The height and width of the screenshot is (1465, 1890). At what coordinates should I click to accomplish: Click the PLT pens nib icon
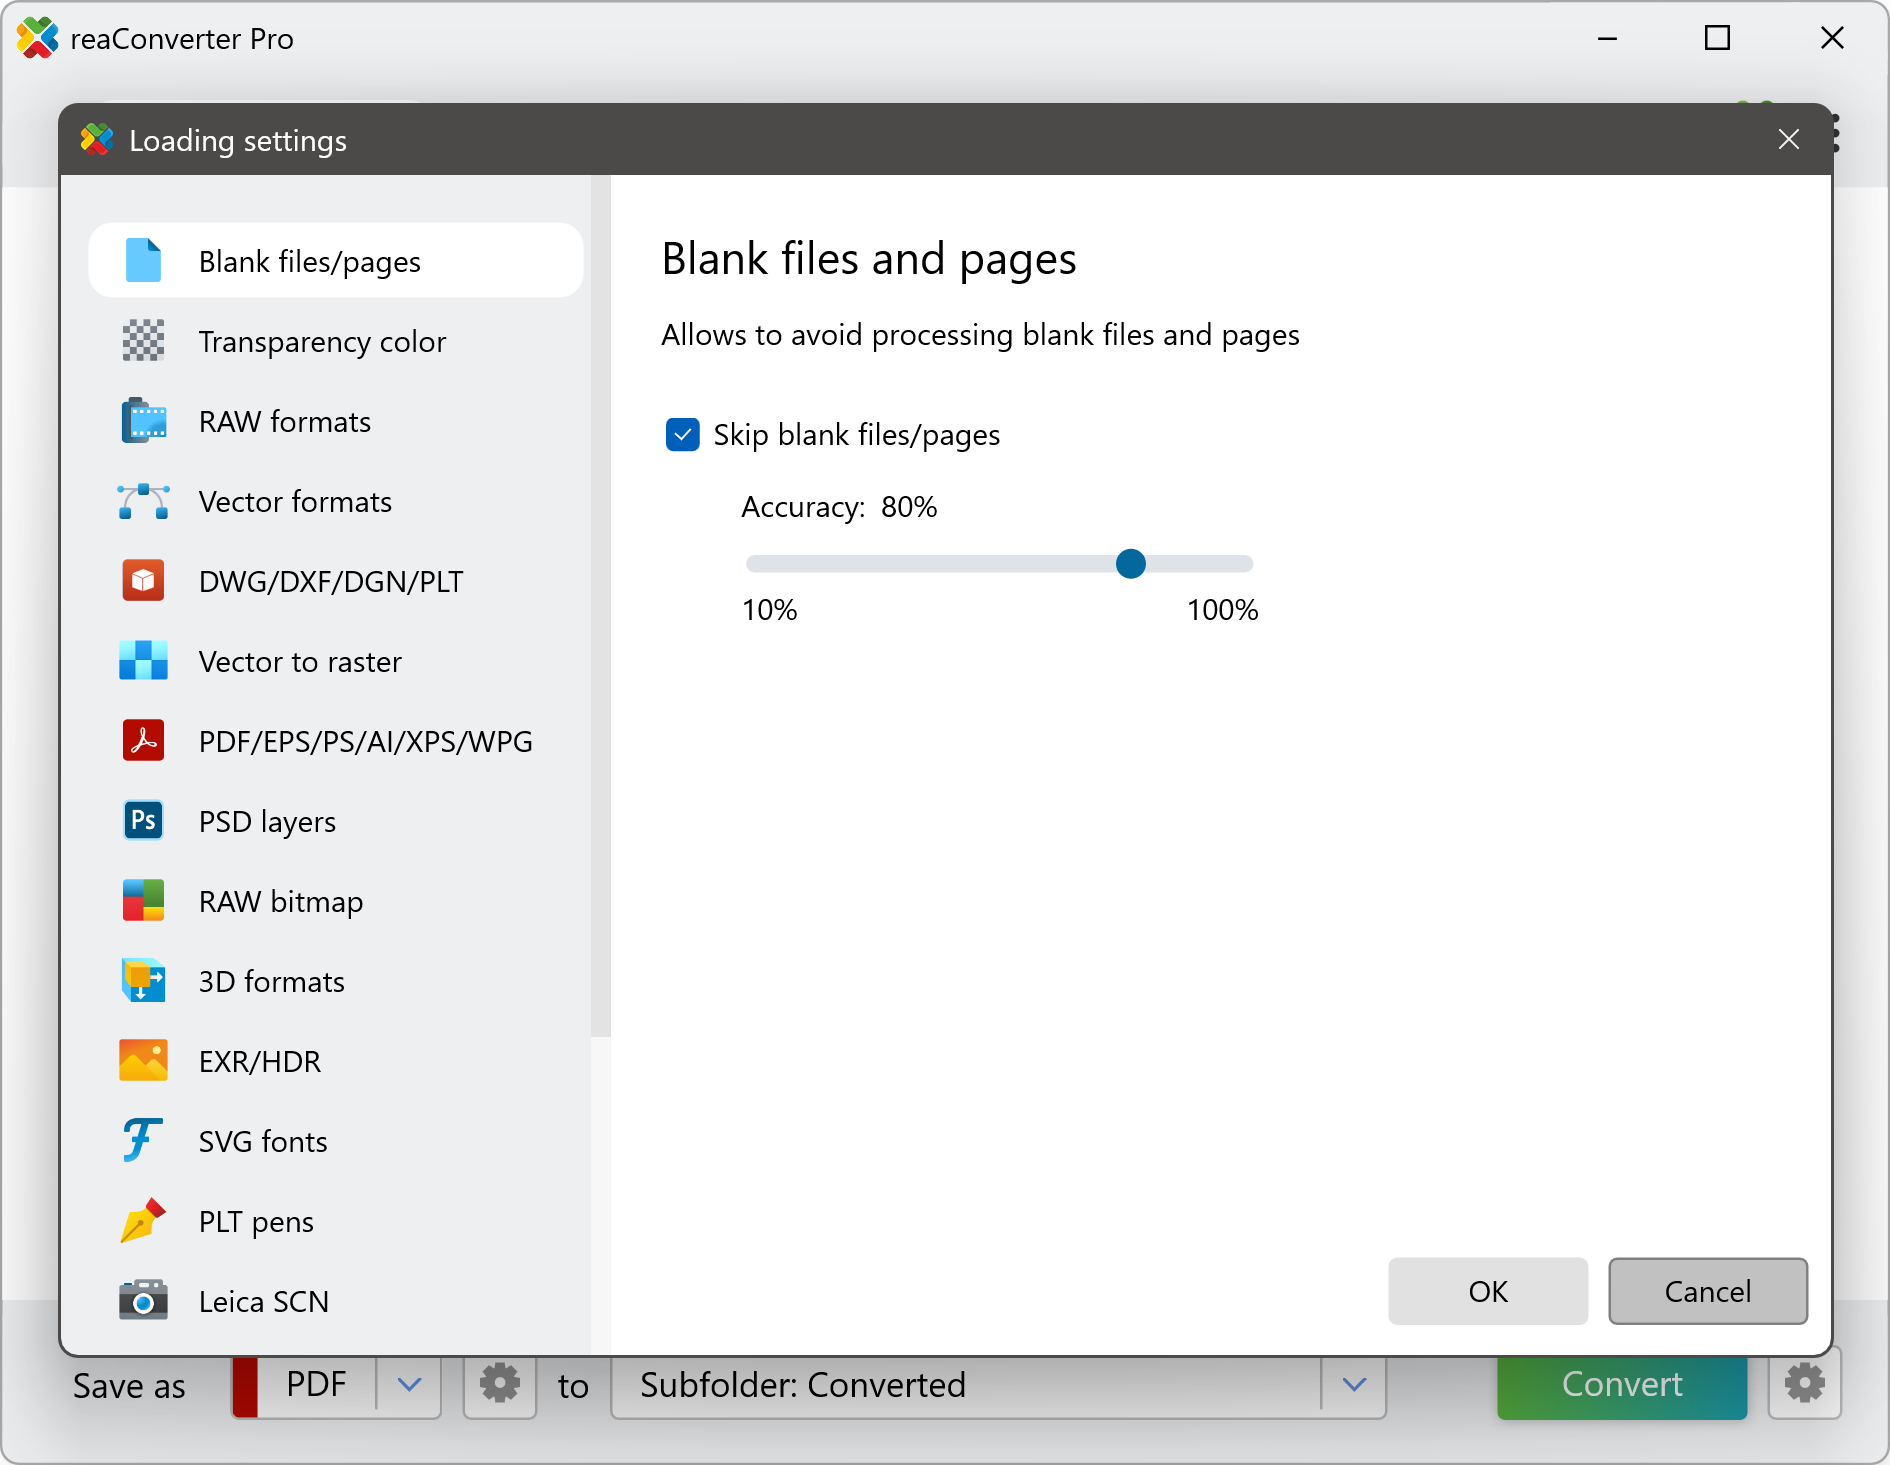(143, 1221)
